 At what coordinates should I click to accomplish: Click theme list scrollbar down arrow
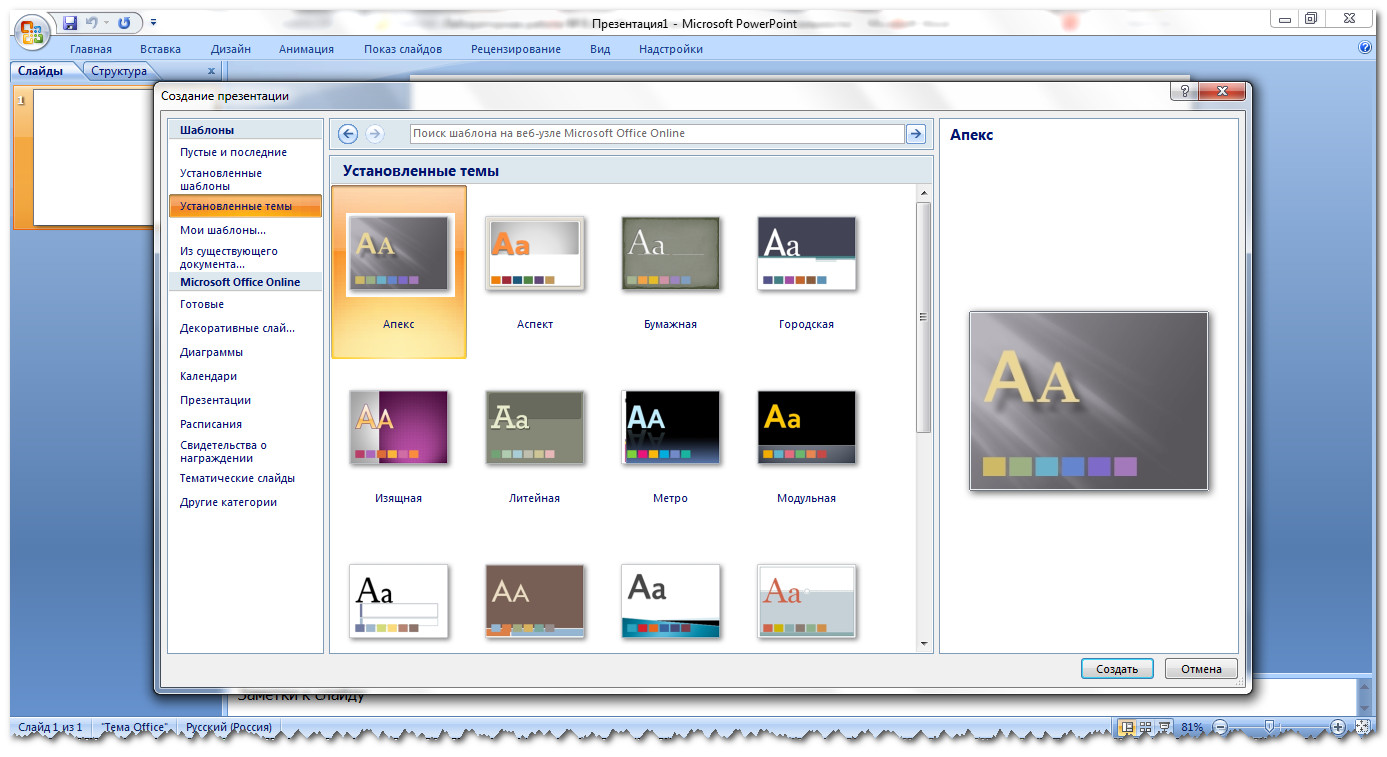click(923, 645)
